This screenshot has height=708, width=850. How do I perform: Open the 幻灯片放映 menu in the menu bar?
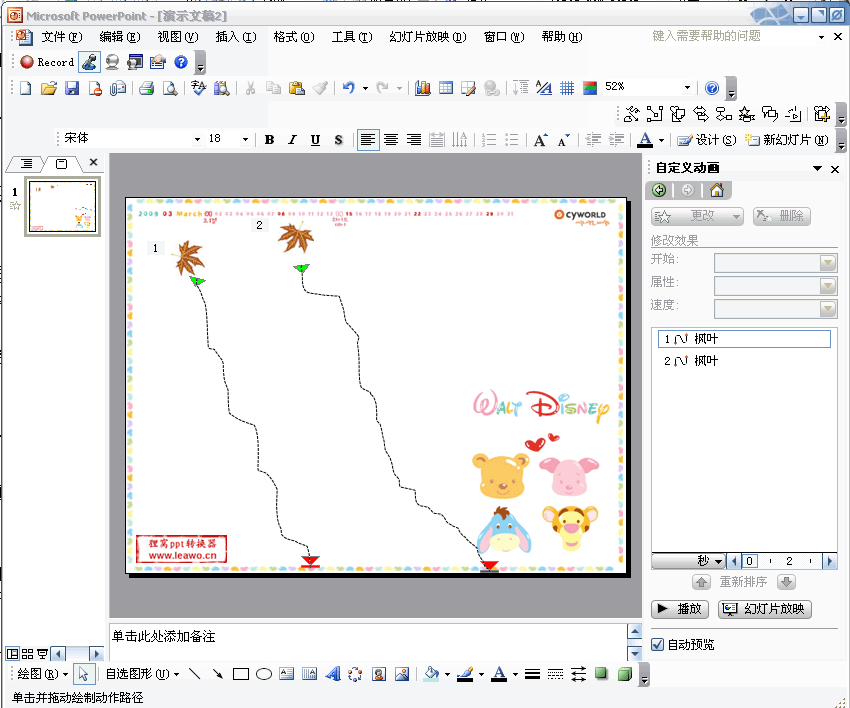427,37
